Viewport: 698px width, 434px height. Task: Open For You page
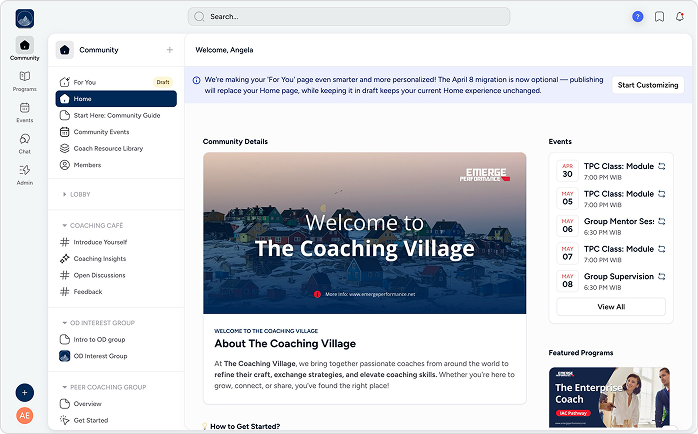coord(116,82)
